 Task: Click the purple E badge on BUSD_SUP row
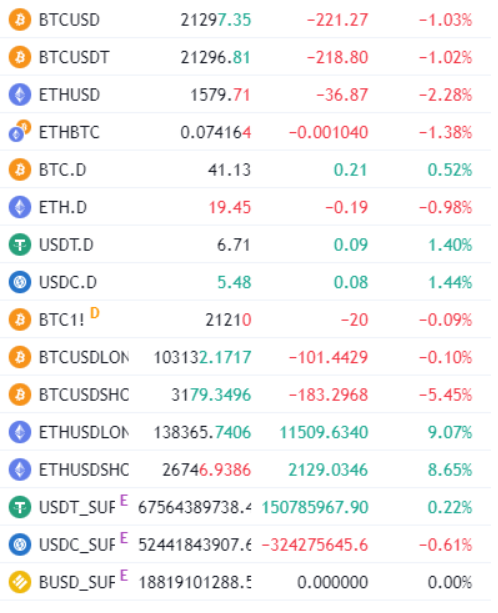[x=124, y=575]
